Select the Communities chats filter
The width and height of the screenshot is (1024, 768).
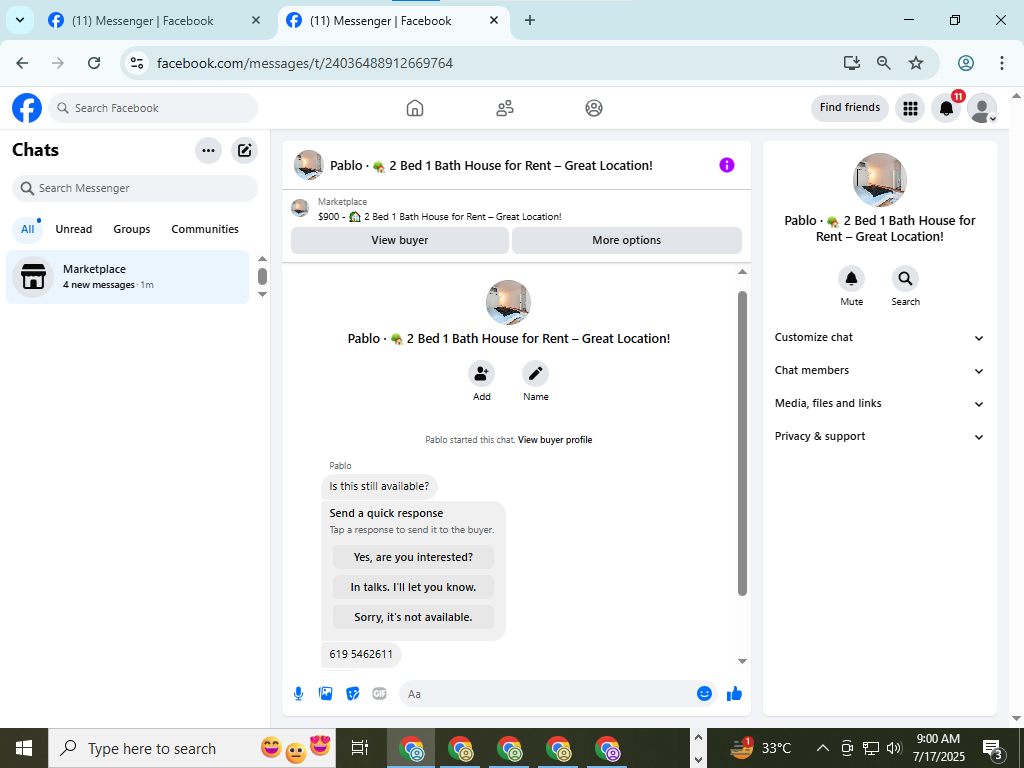[x=205, y=229]
